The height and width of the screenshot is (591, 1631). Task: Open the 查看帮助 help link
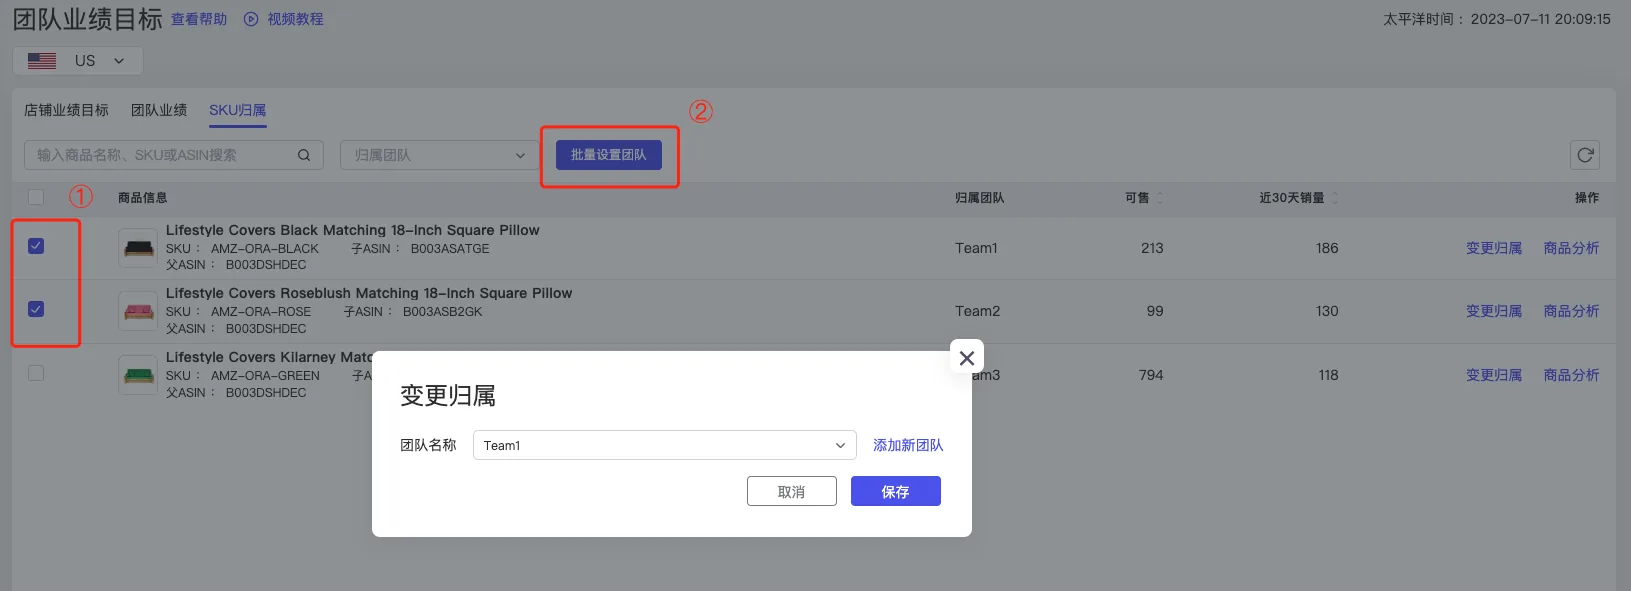[x=199, y=19]
